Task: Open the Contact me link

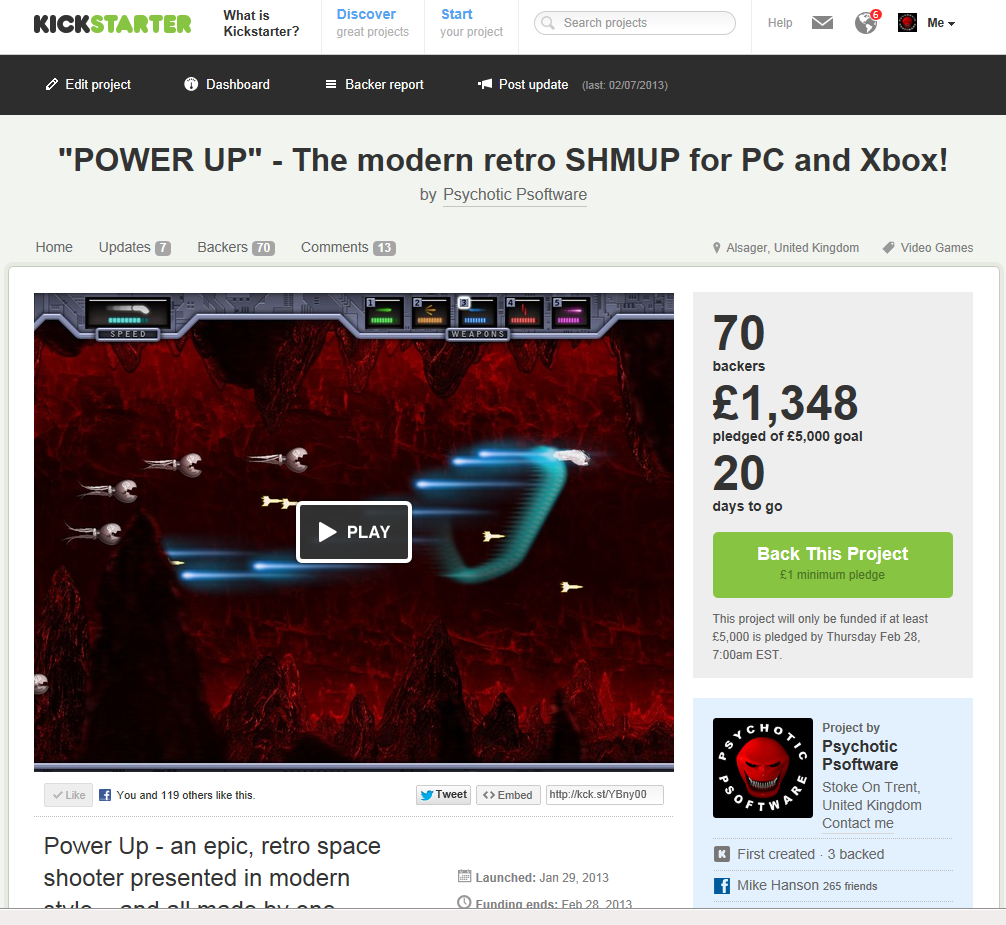Action: pos(858,823)
